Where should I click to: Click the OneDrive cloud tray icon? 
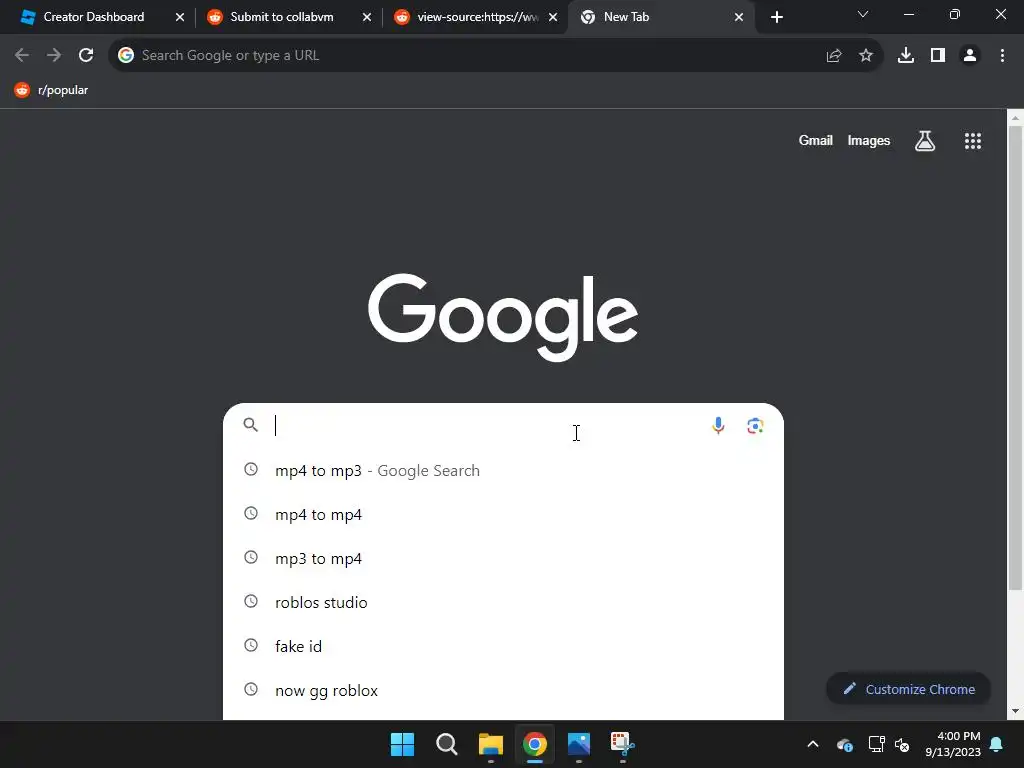[845, 744]
